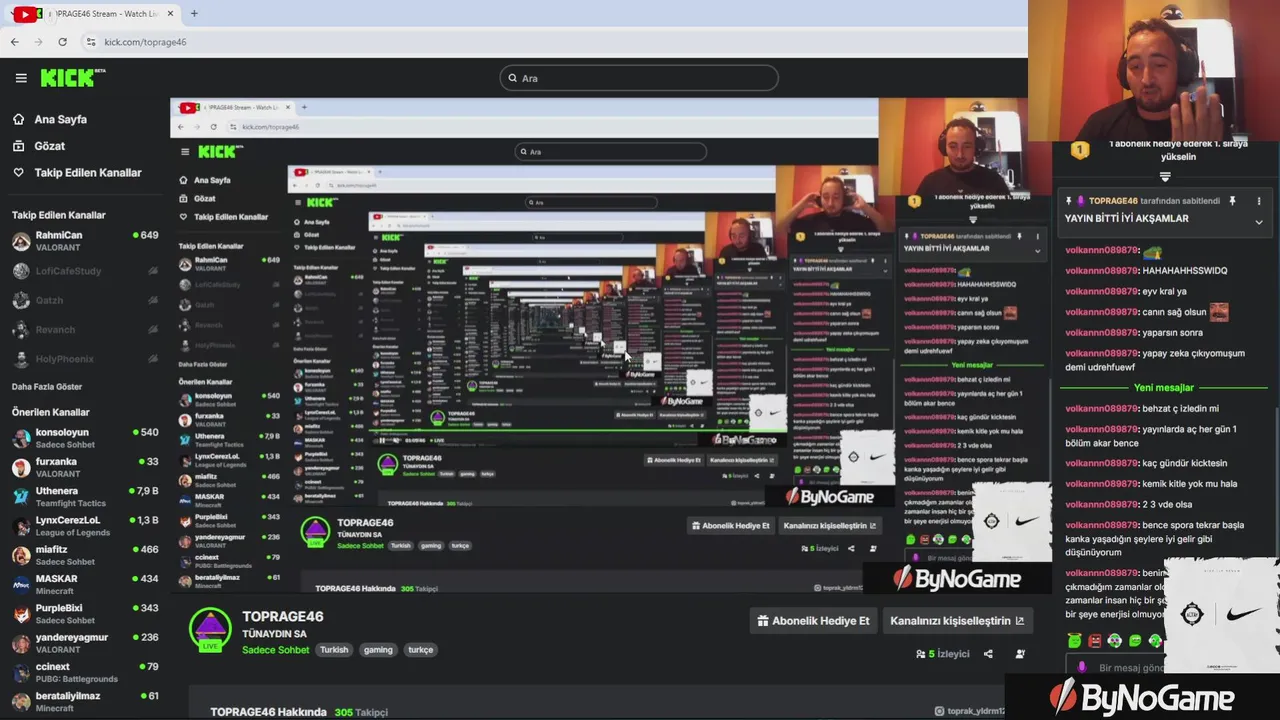The width and height of the screenshot is (1280, 720).
Task: Open furxanka channel in main recommended list
Action: point(85,467)
